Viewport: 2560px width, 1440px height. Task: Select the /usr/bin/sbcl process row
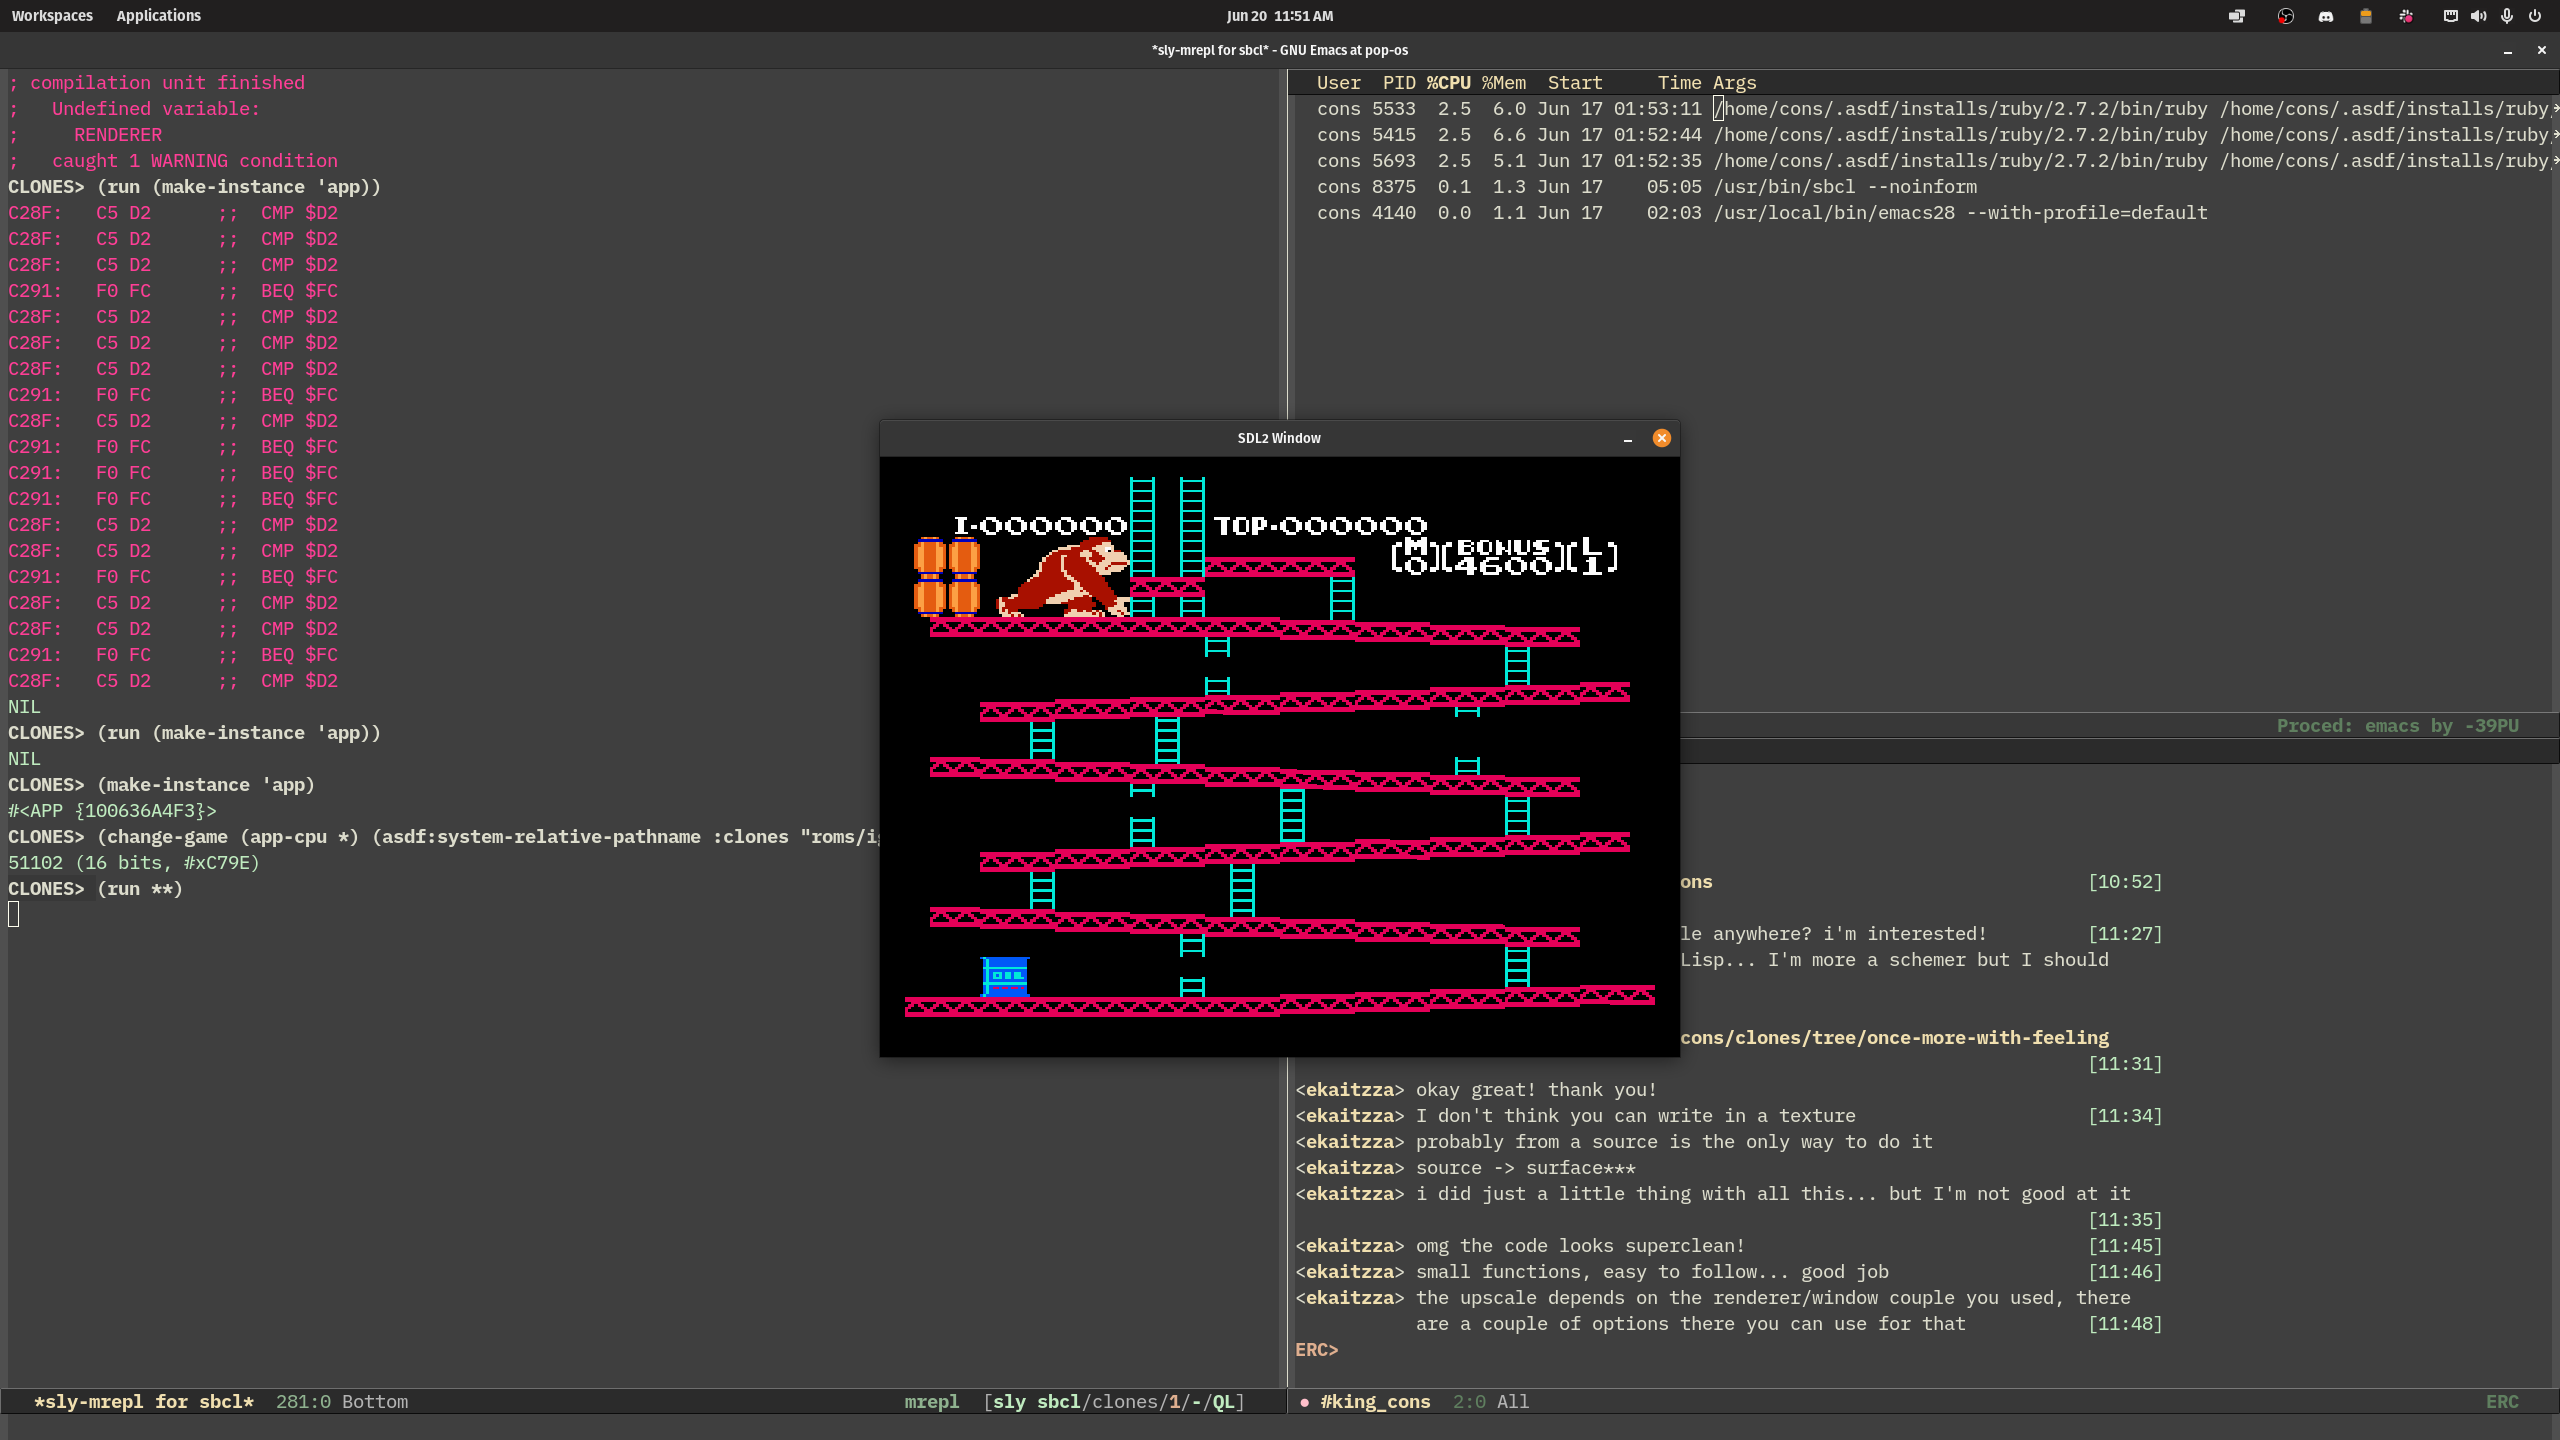[x=1925, y=187]
